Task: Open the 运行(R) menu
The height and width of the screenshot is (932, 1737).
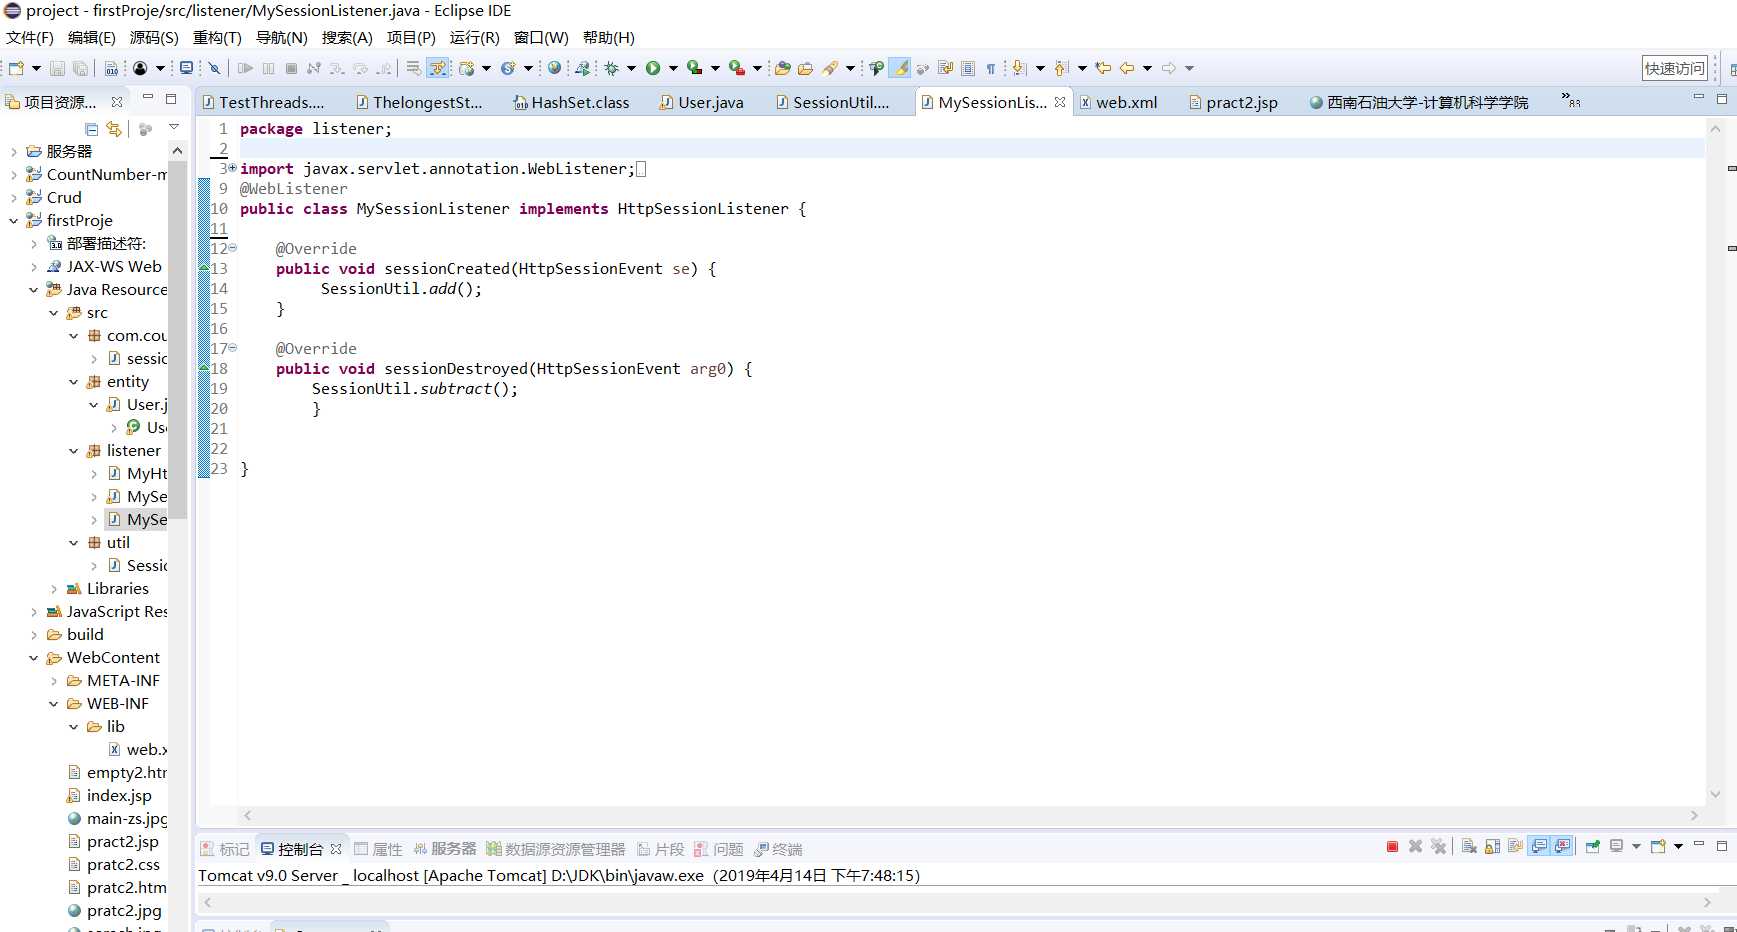Action: [x=474, y=37]
